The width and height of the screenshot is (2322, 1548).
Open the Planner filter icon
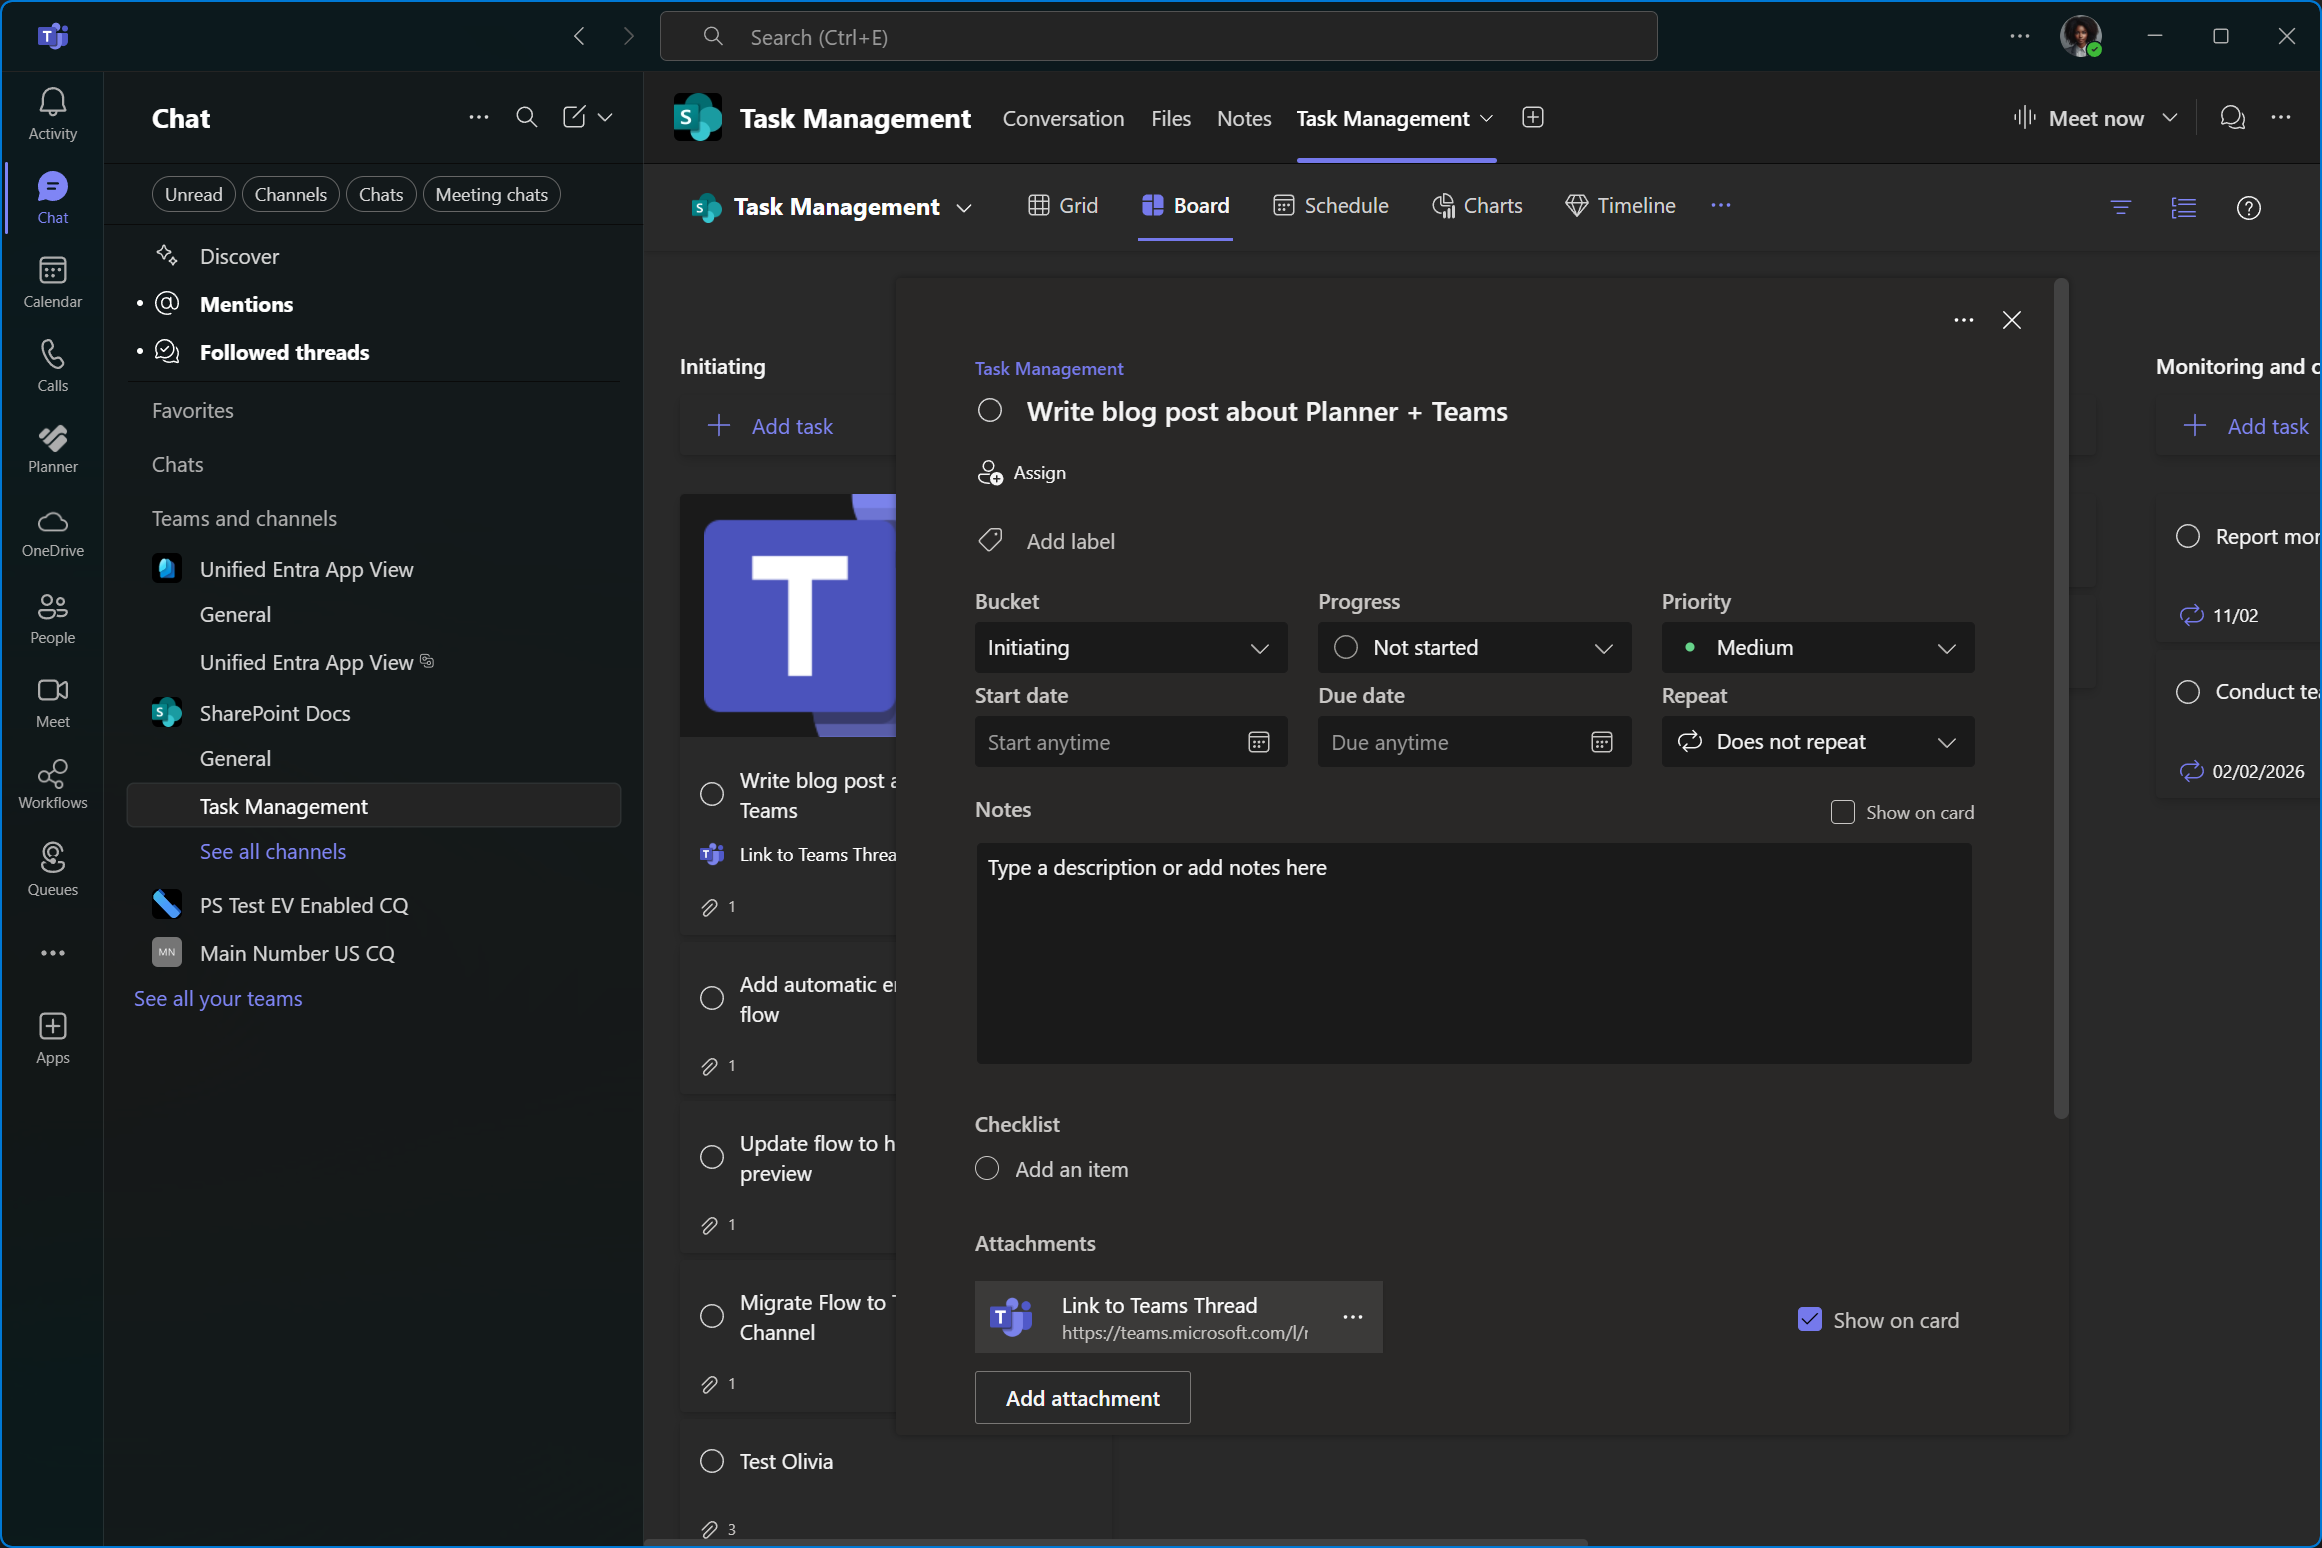tap(2121, 207)
